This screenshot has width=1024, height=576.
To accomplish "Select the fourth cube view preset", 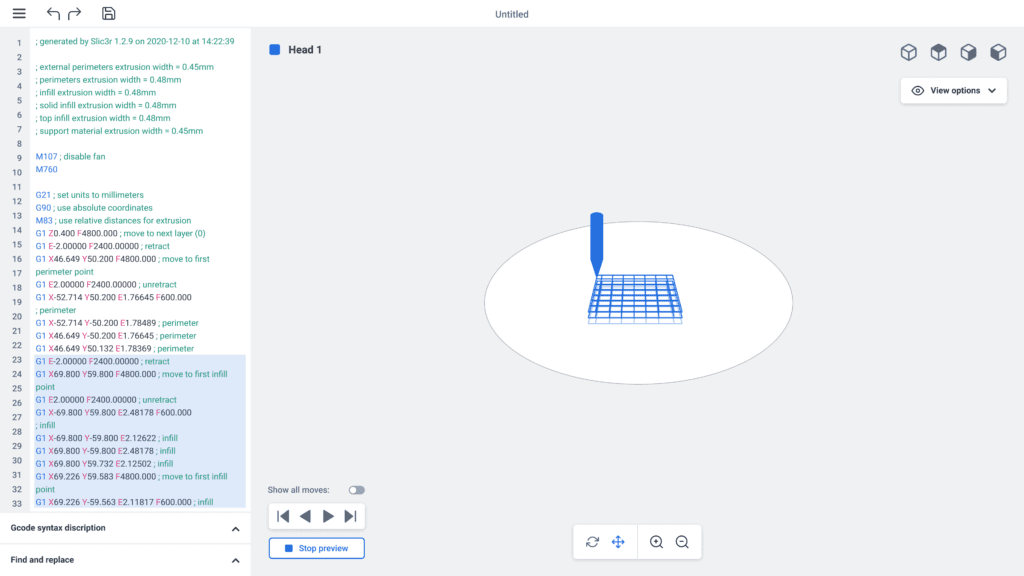I will coord(998,52).
